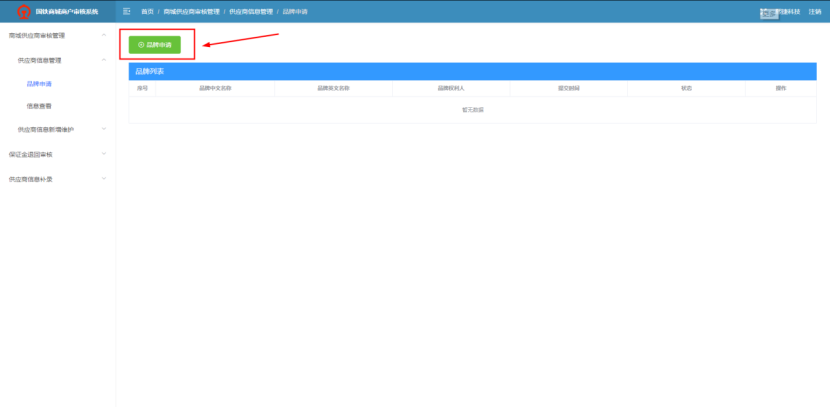Click the 状态 column header
830x407 pixels.
687,88
